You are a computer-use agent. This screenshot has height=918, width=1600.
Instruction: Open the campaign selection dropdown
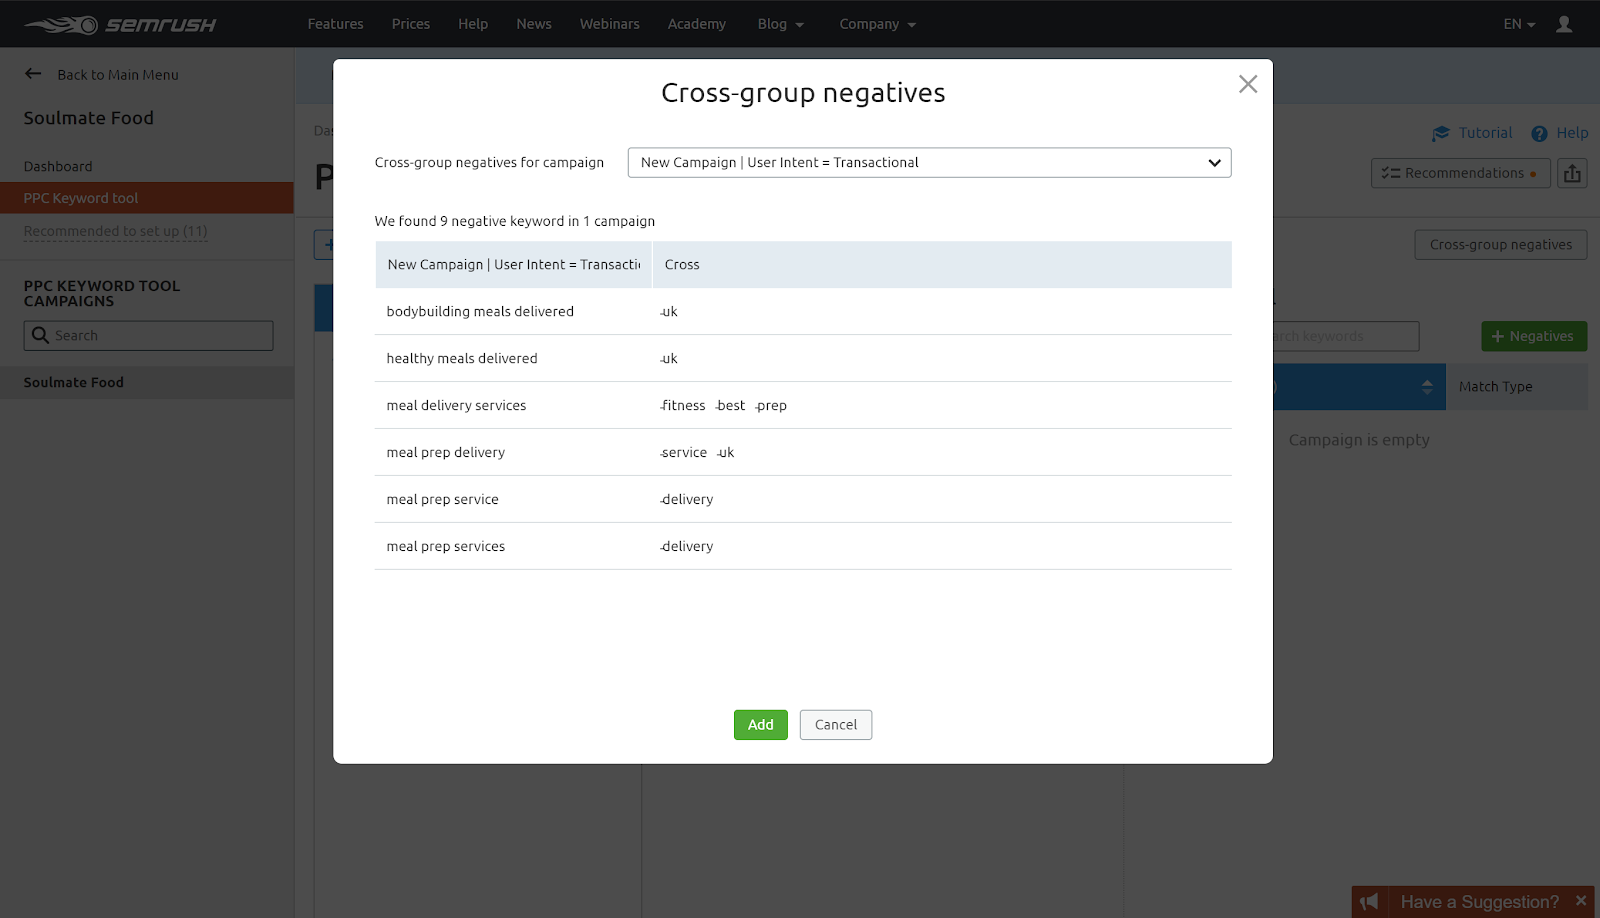(x=929, y=163)
